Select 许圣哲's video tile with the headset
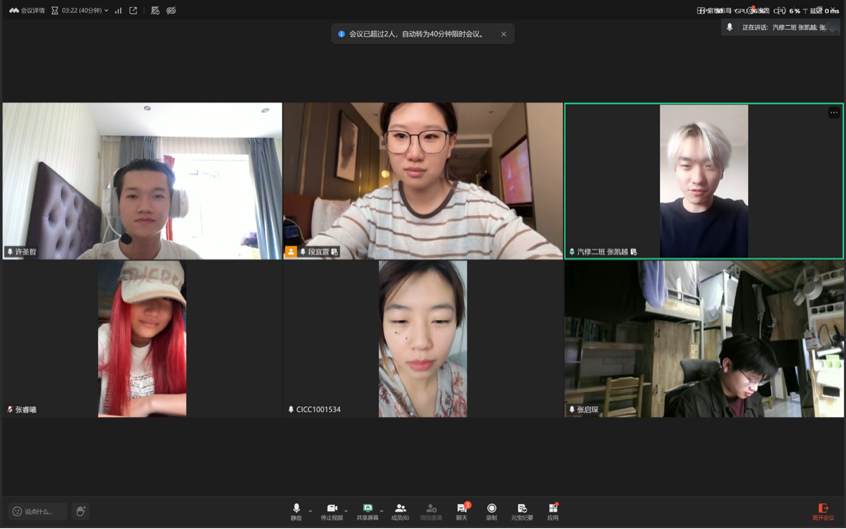The width and height of the screenshot is (846, 529). click(x=142, y=181)
